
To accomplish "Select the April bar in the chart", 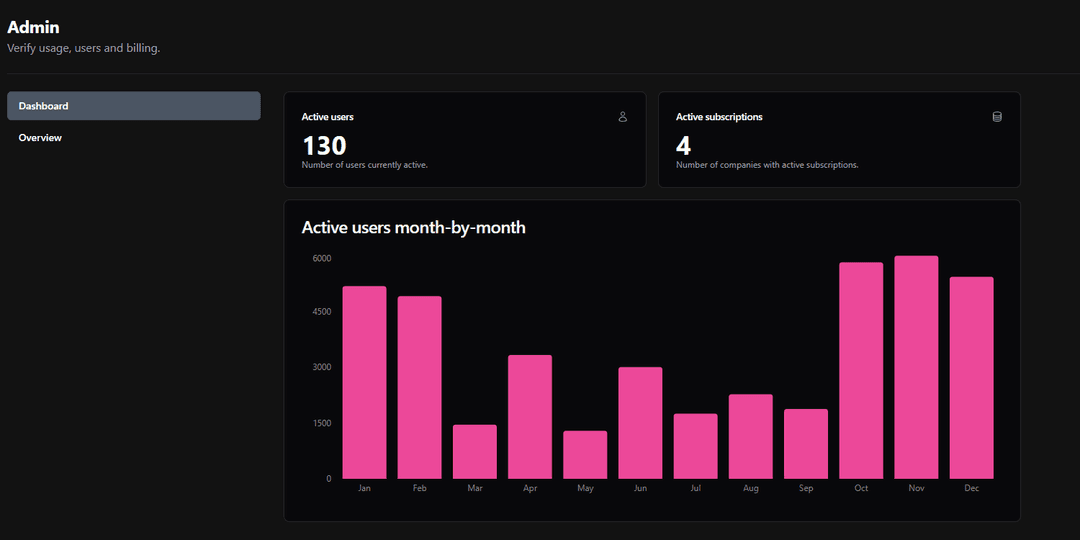I will click(530, 417).
